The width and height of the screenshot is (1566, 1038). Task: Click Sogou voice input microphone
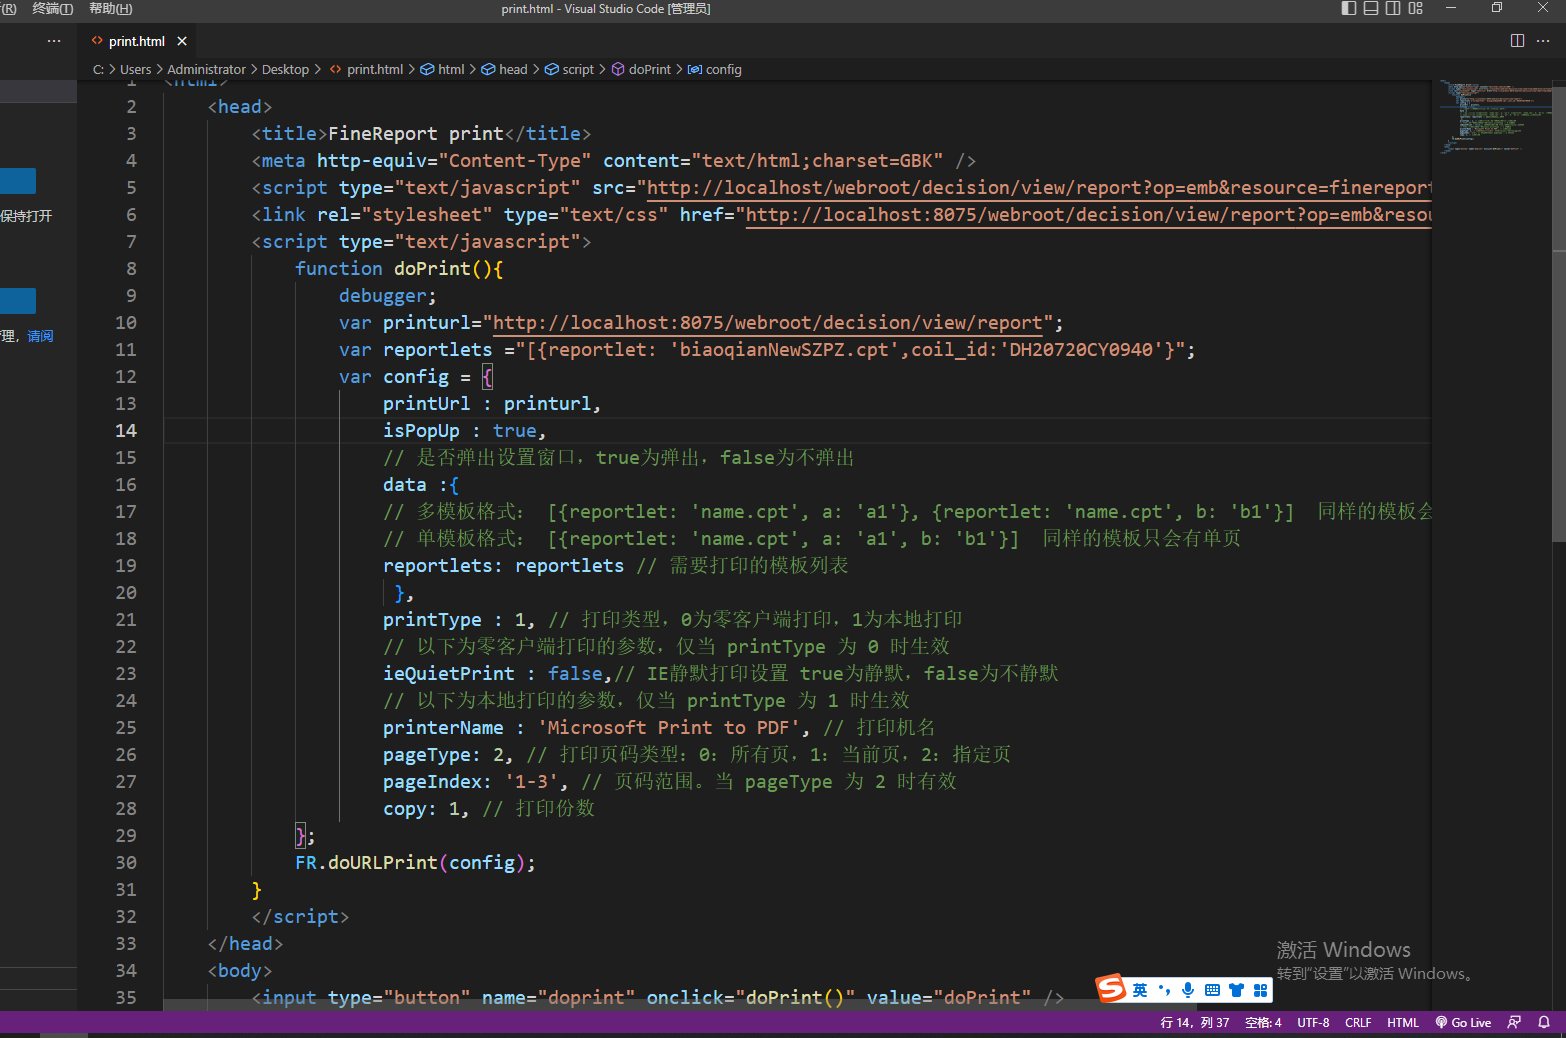1188,990
